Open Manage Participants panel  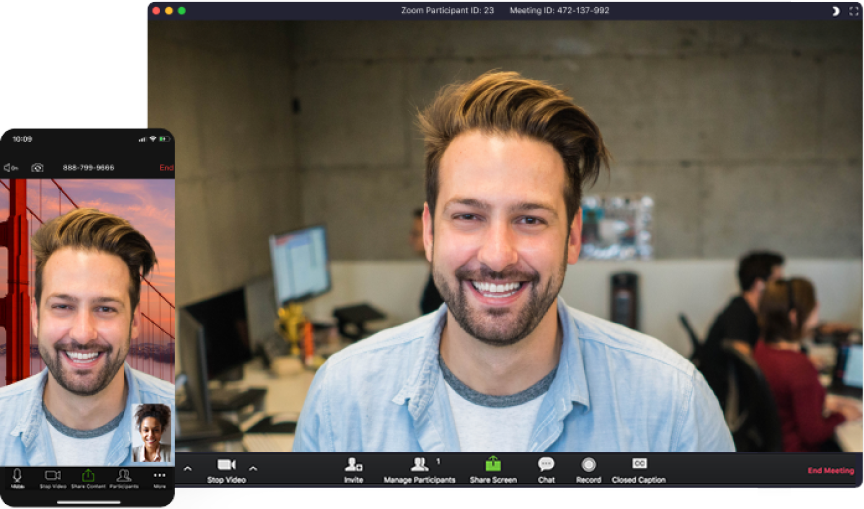[419, 471]
